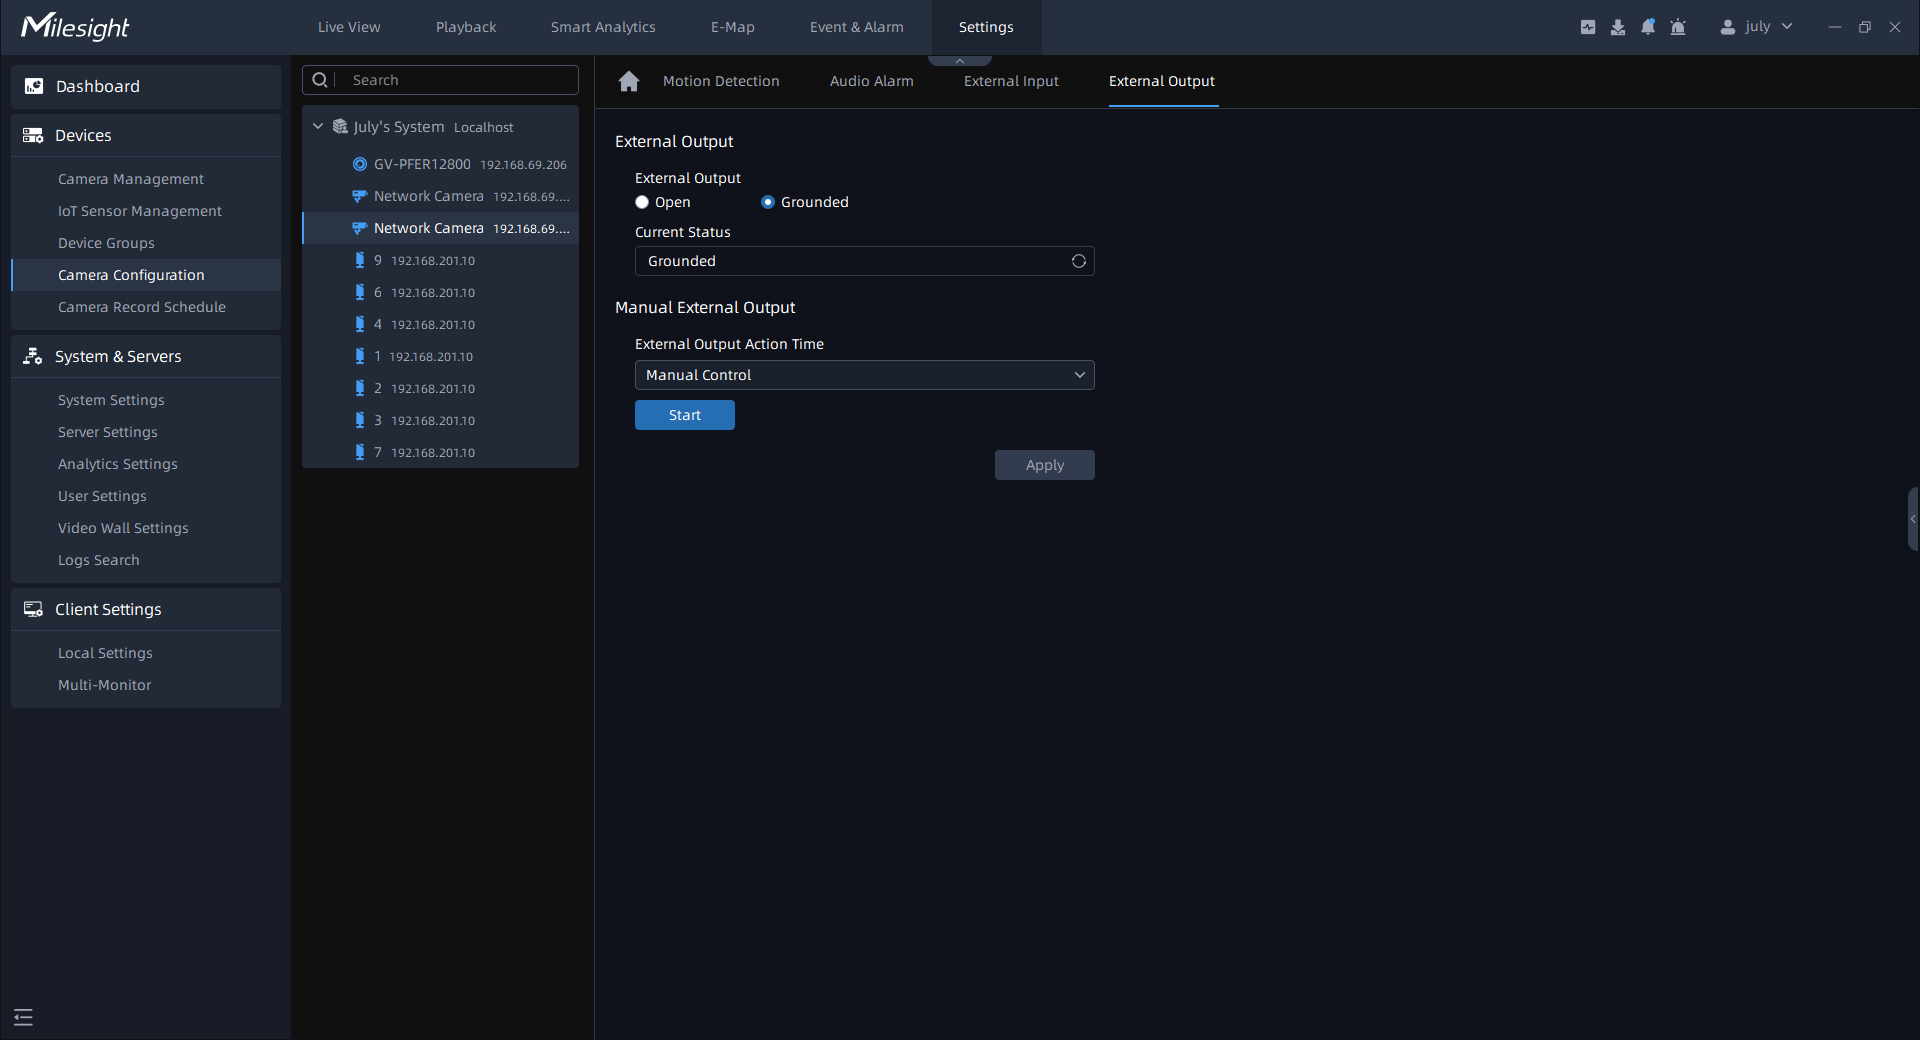This screenshot has width=1920, height=1040.
Task: Click the alarm siren icon
Action: pos(1678,27)
